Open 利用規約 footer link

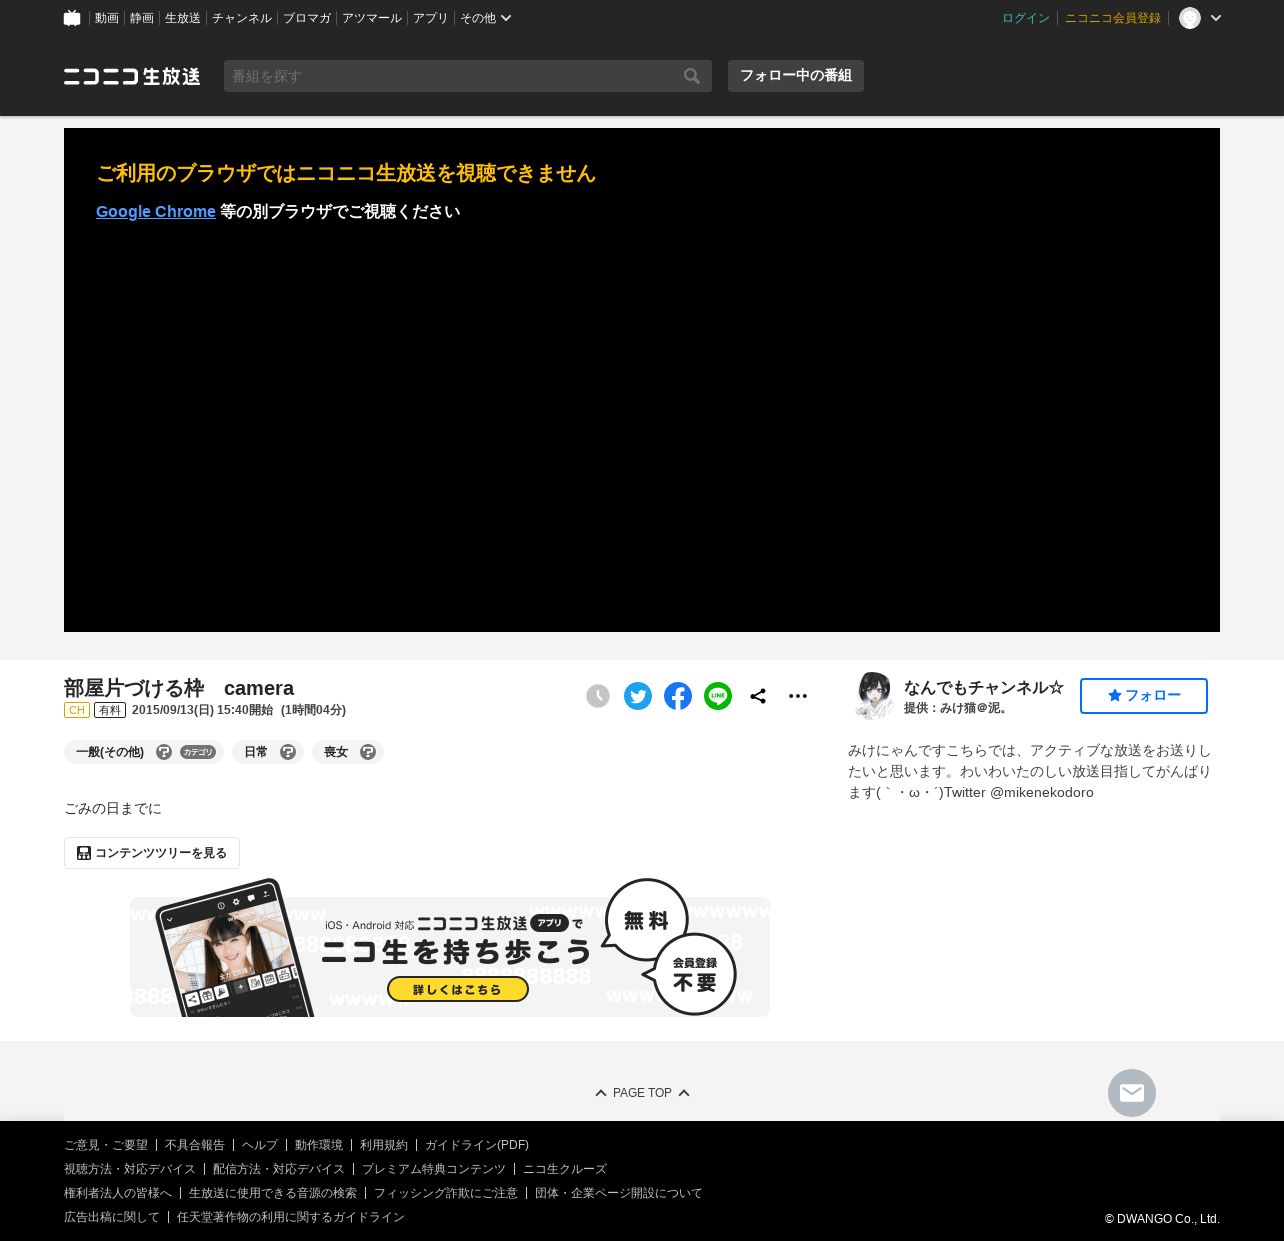point(384,1145)
